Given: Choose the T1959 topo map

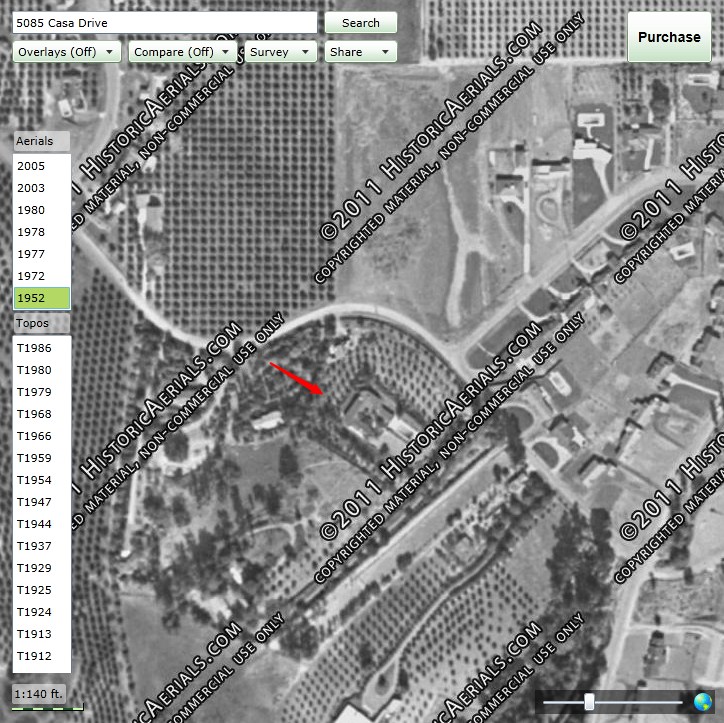Looking at the screenshot, I should 42,458.
